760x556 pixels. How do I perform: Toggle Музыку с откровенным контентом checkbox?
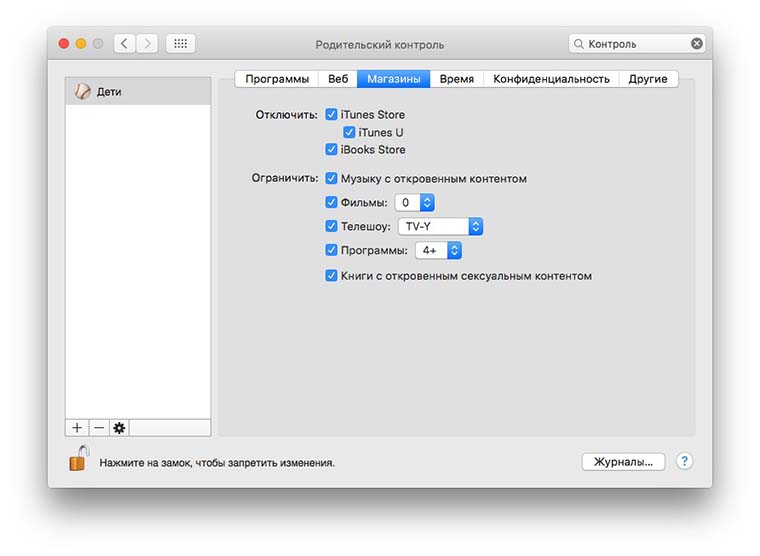(x=331, y=178)
